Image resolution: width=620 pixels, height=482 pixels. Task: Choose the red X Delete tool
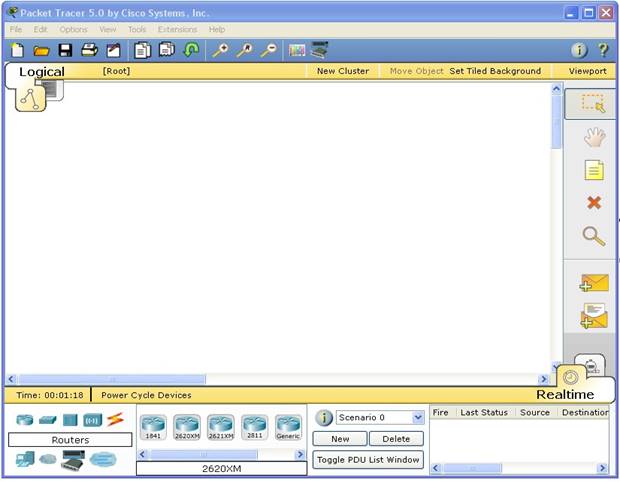tap(594, 203)
